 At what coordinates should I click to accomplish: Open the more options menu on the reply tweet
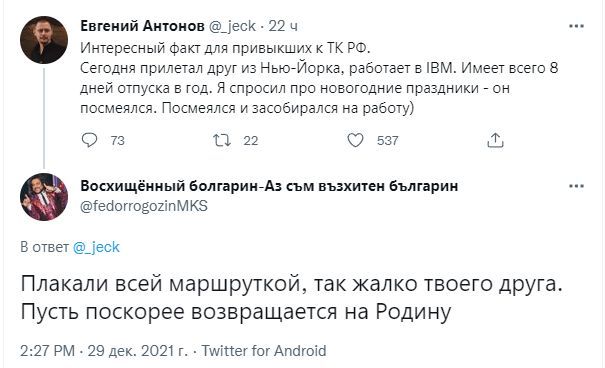pos(576,186)
